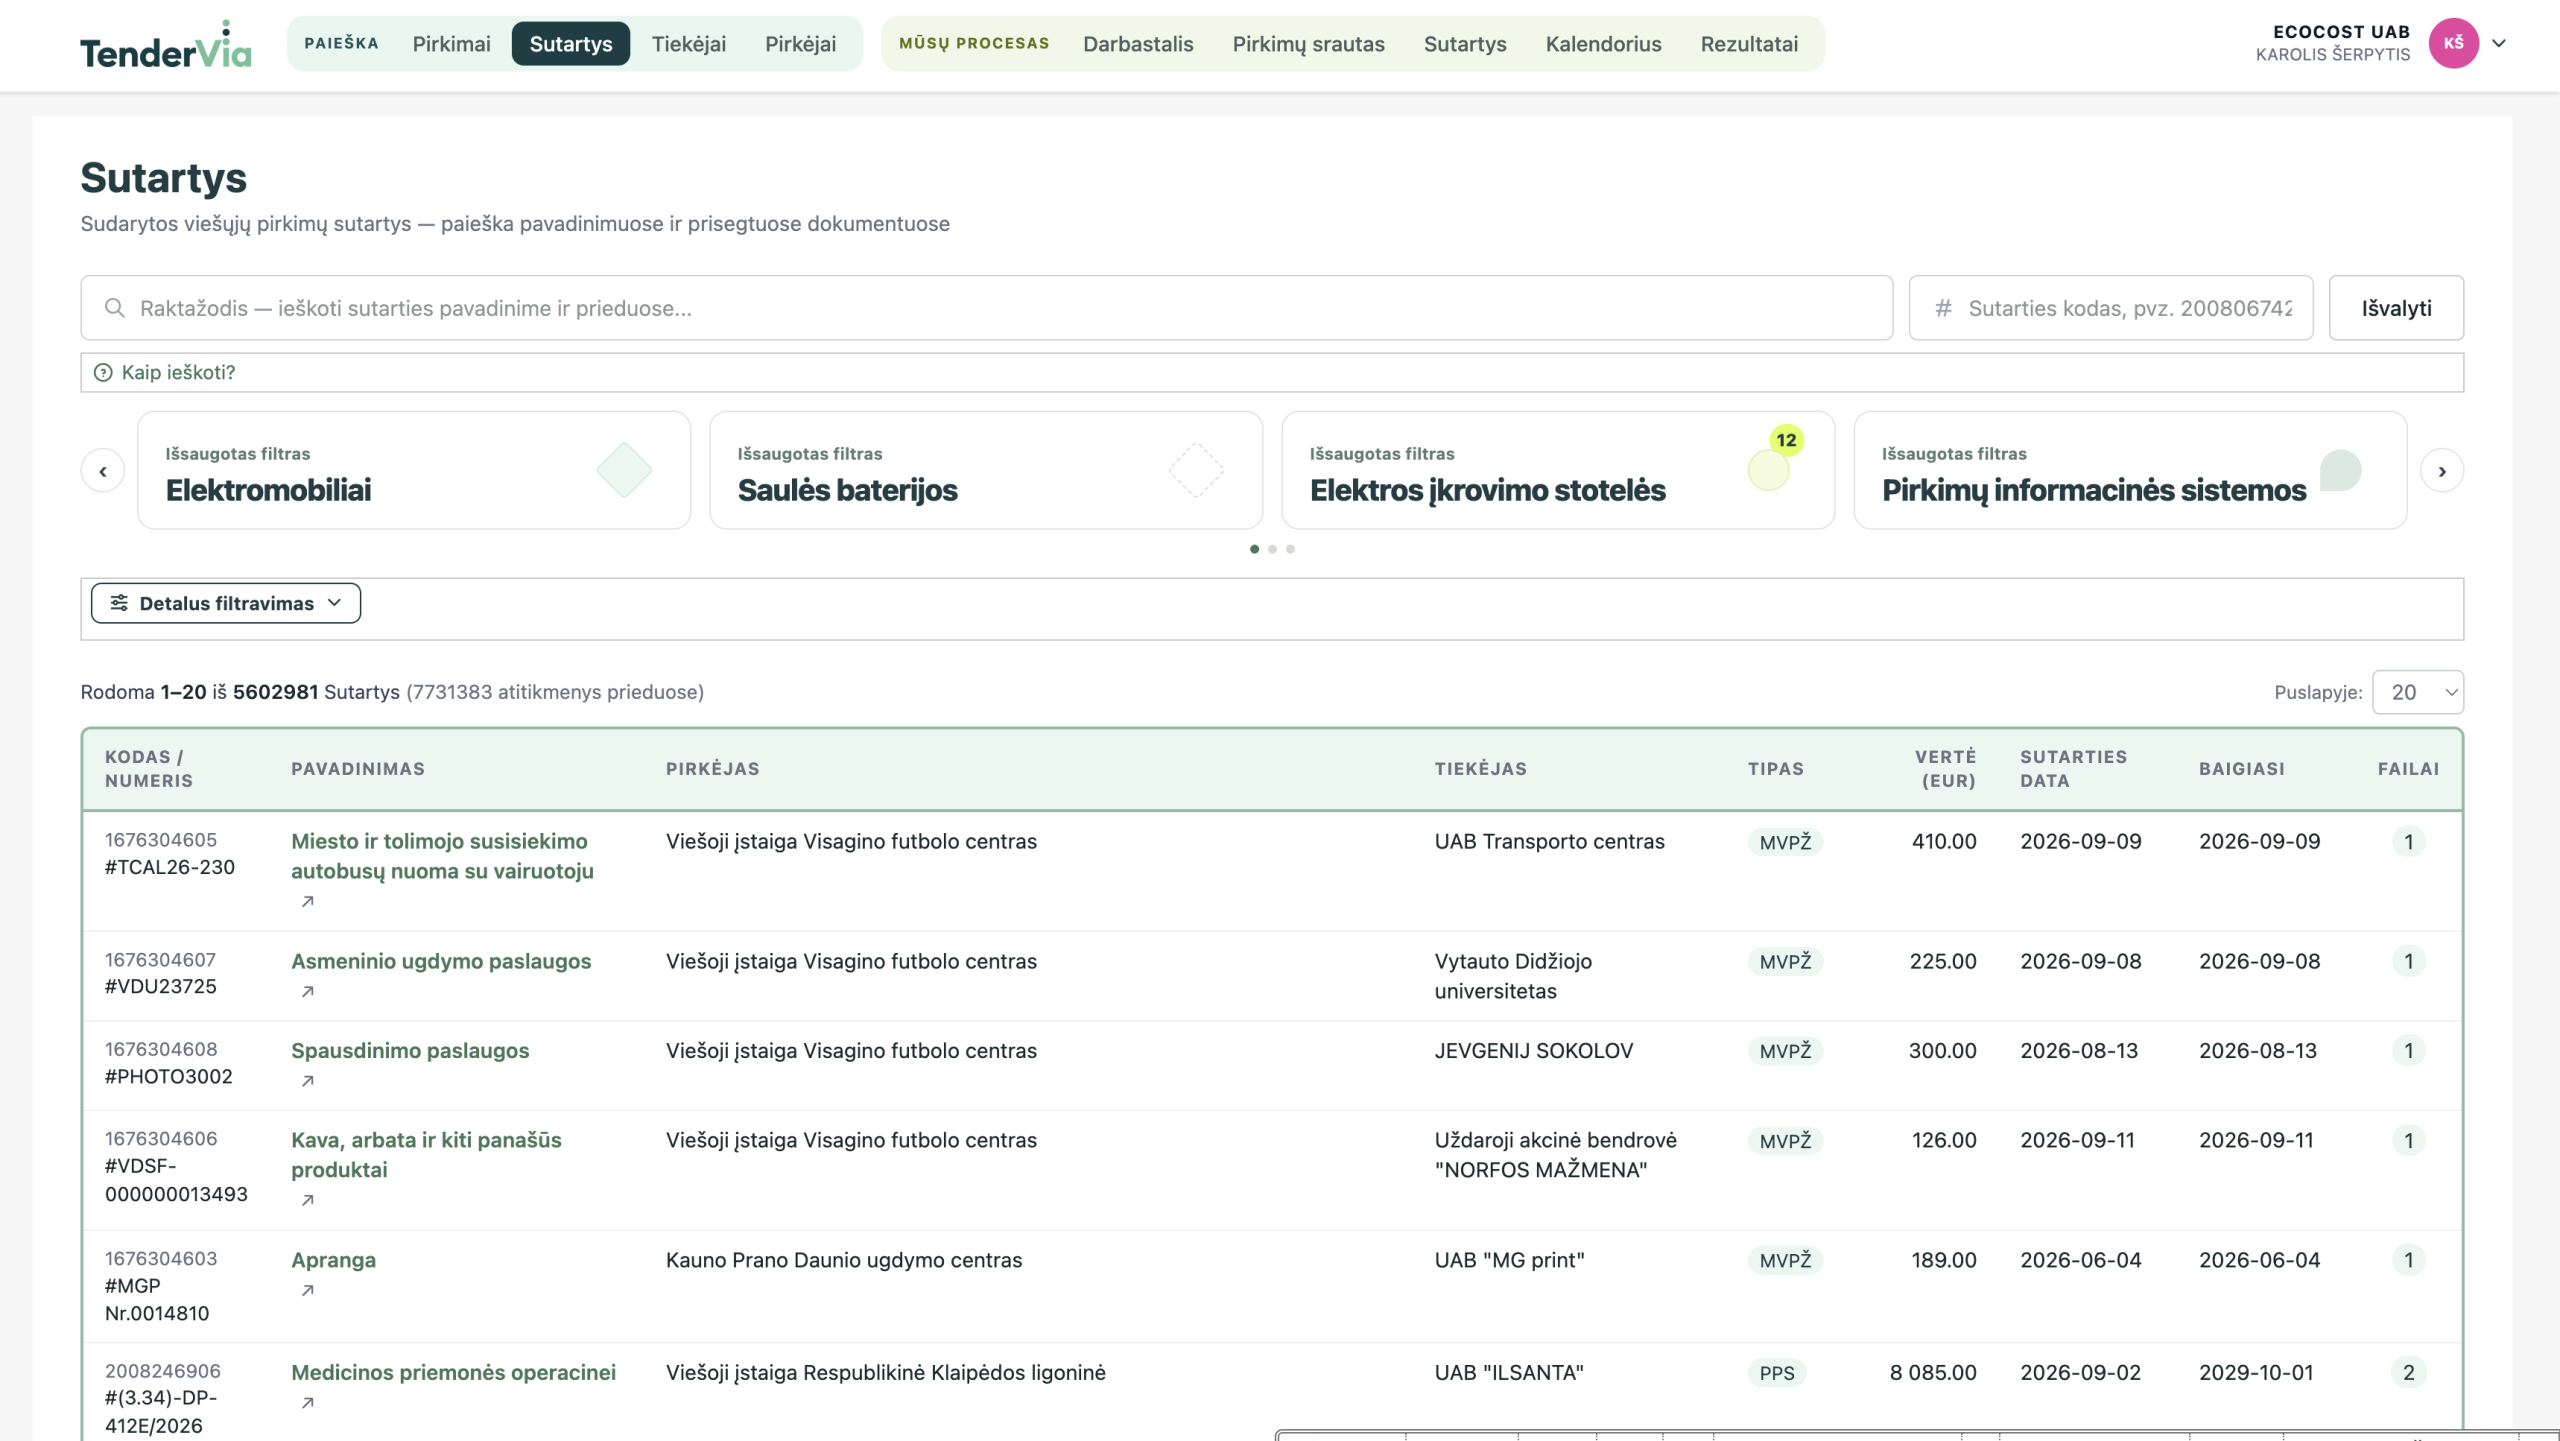
Task: Select the Saulės baterijos saved filter card
Action: click(986, 470)
